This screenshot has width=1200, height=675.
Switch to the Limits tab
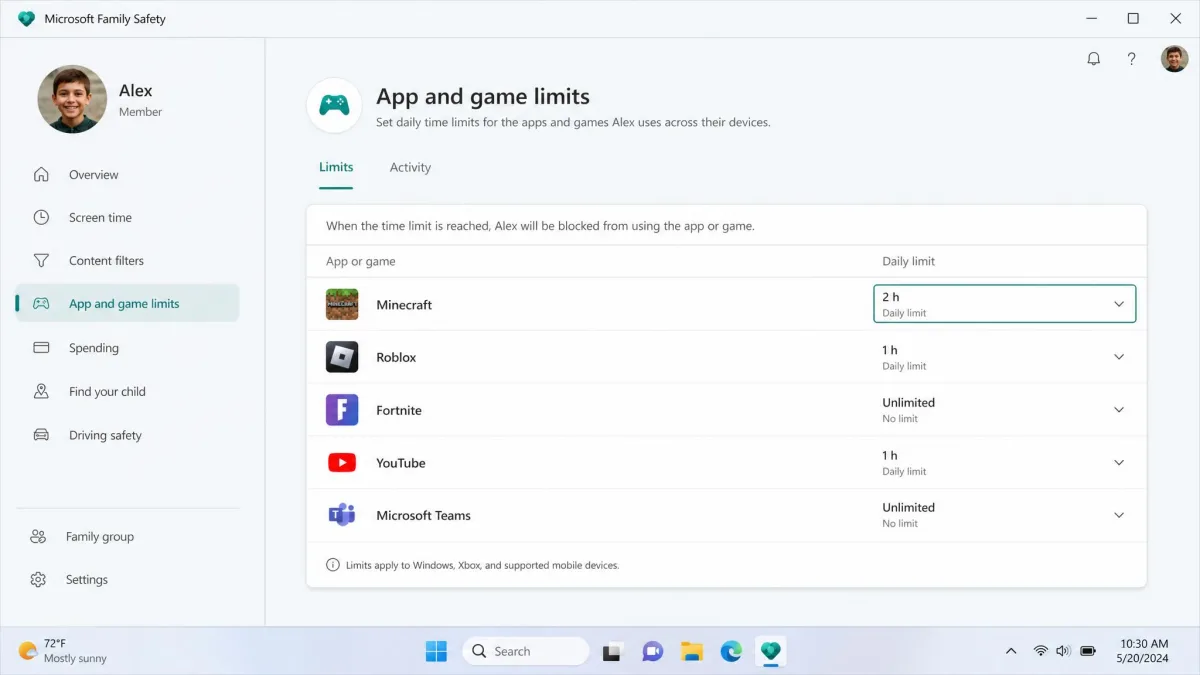(x=336, y=168)
